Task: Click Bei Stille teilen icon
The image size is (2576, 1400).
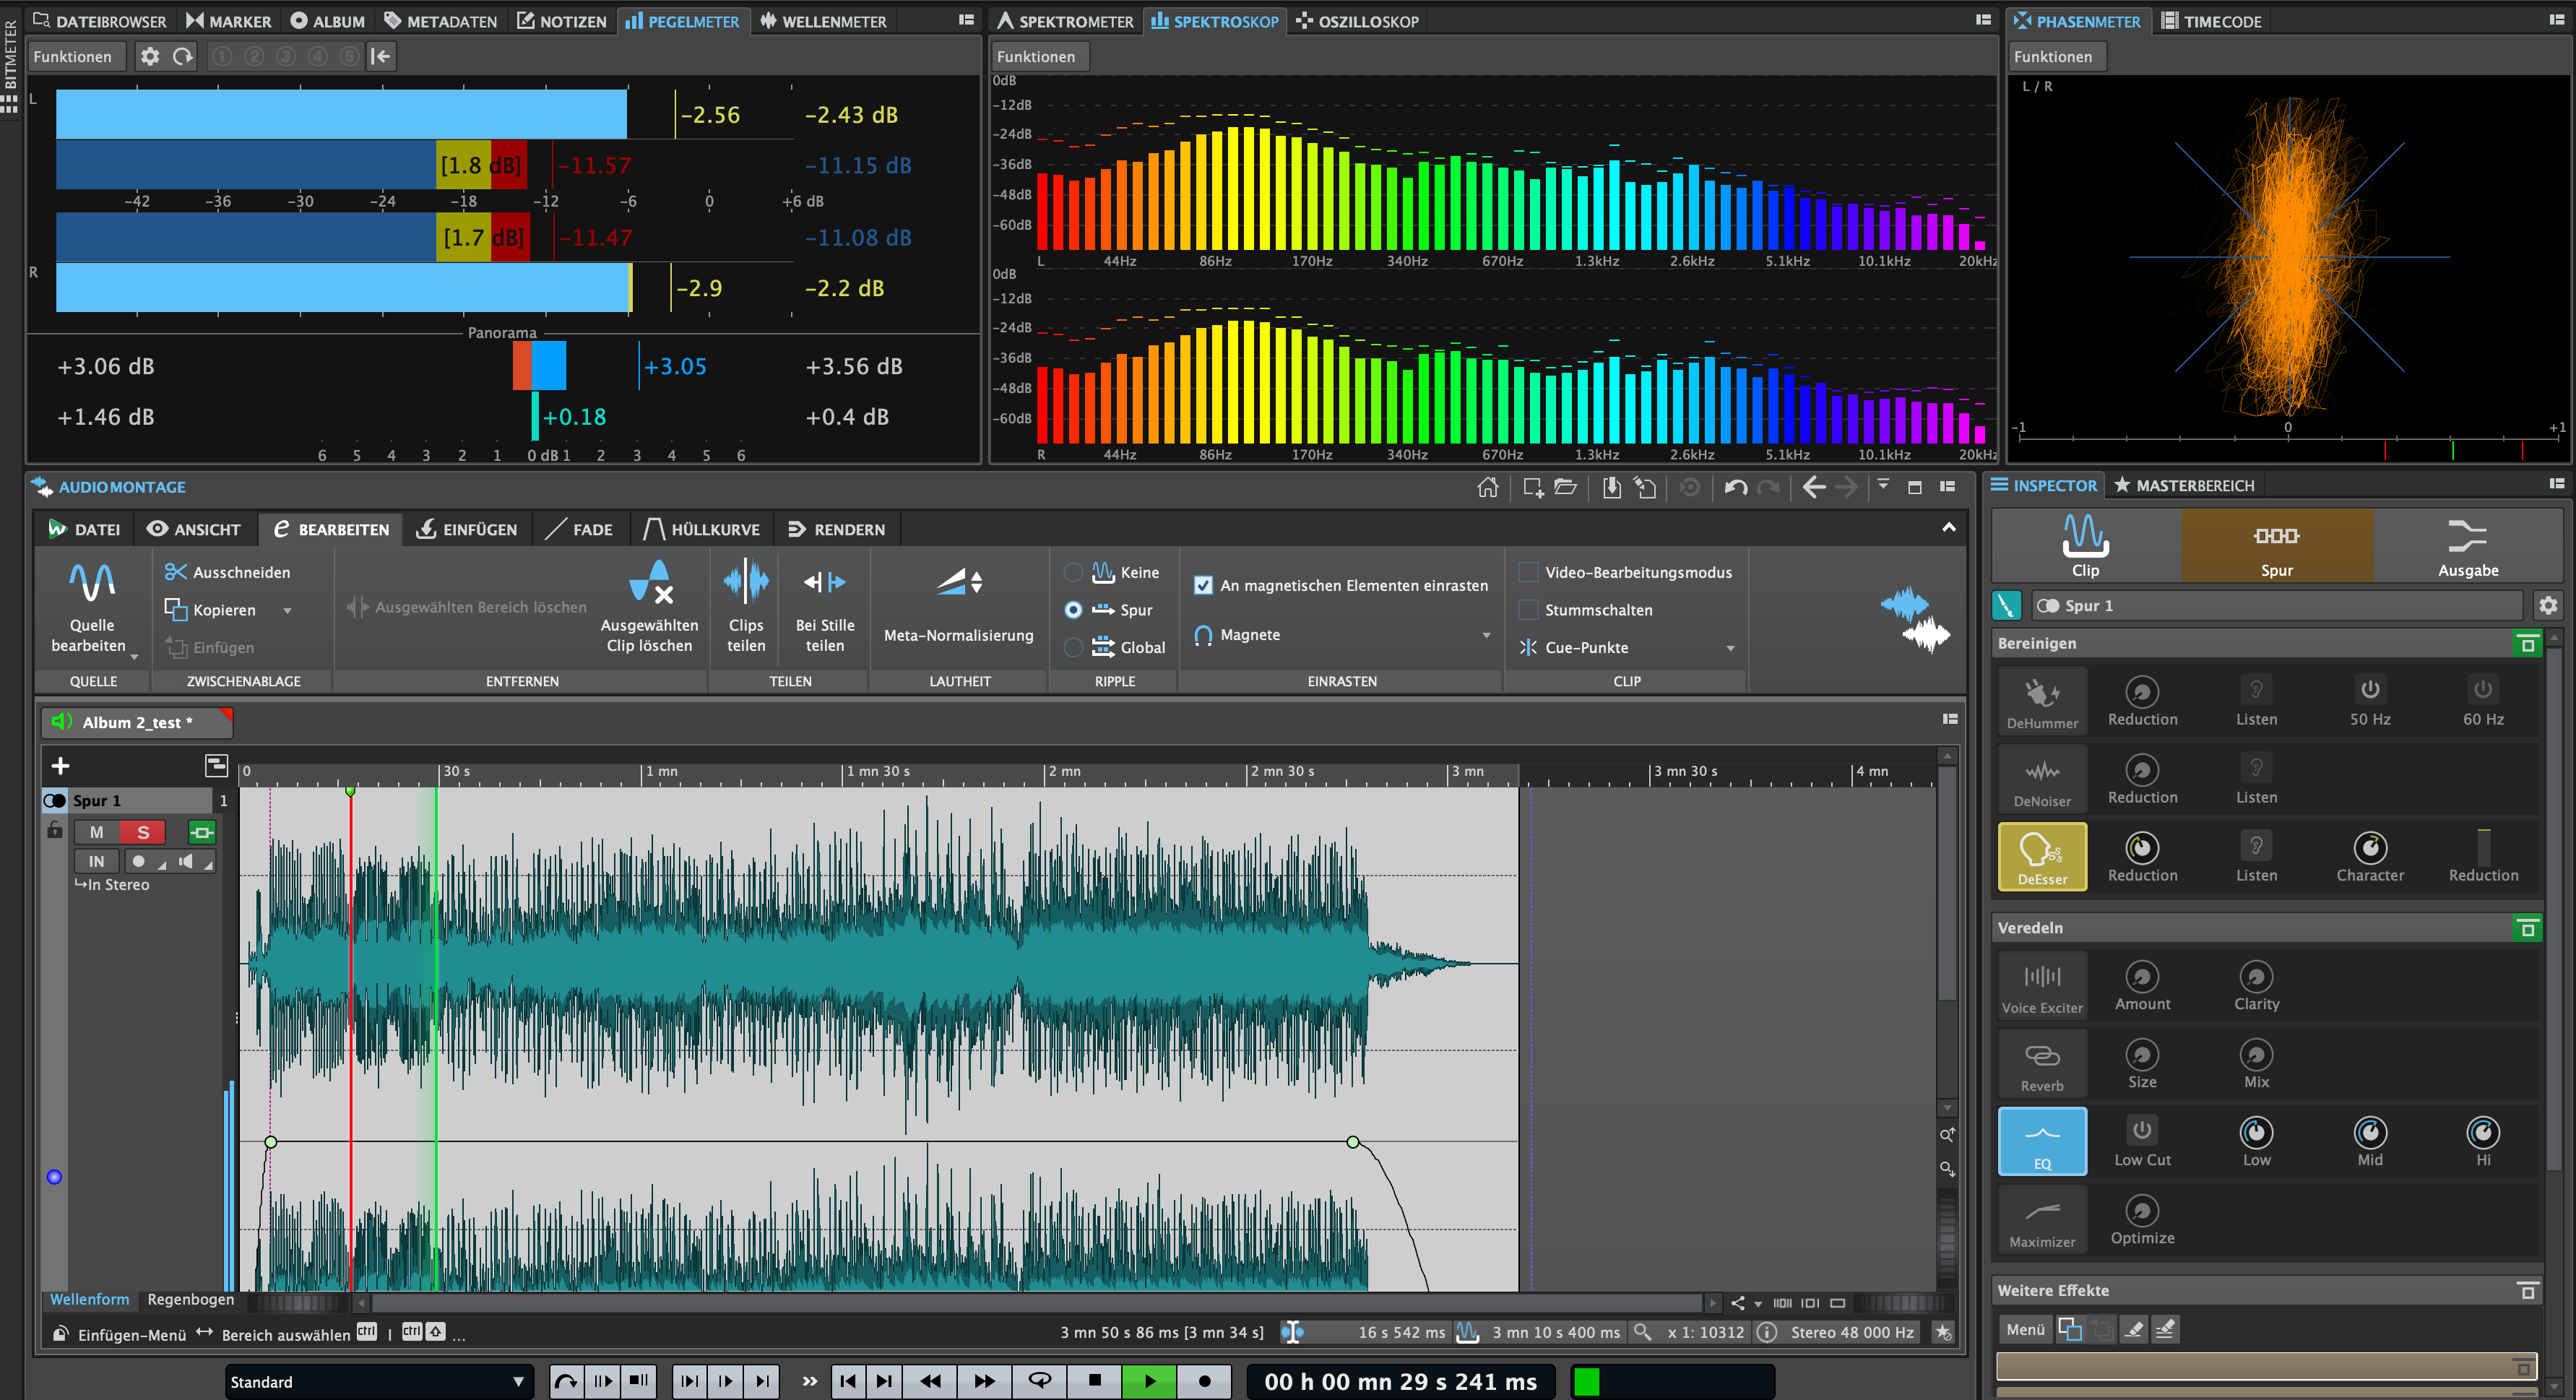Action: [824, 582]
